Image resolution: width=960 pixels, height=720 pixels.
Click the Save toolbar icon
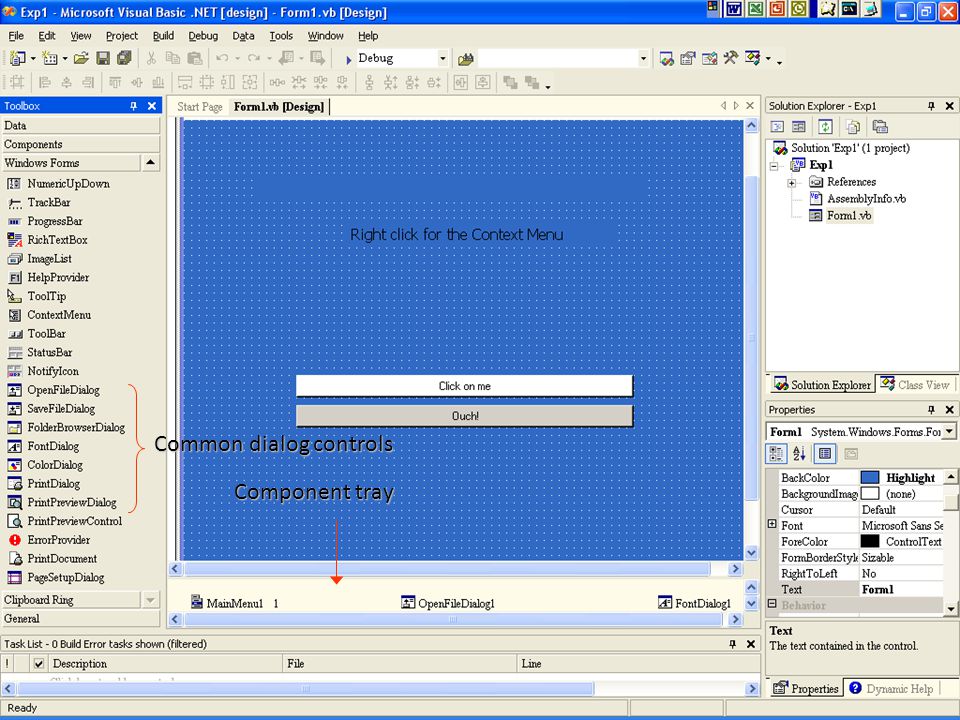coord(103,58)
